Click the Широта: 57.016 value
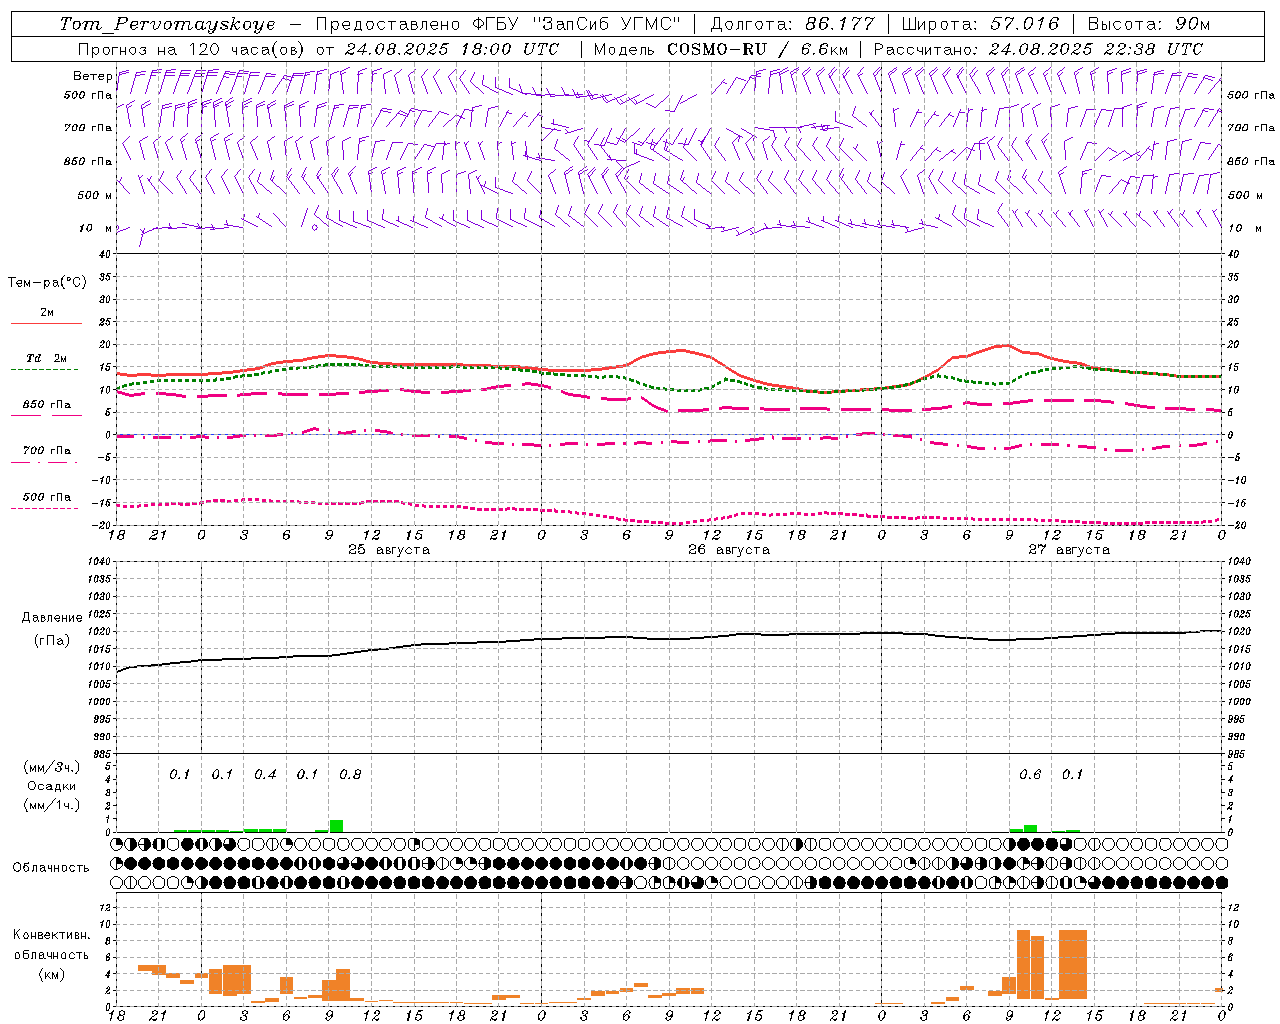The width and height of the screenshot is (1280, 1024). (x=980, y=24)
